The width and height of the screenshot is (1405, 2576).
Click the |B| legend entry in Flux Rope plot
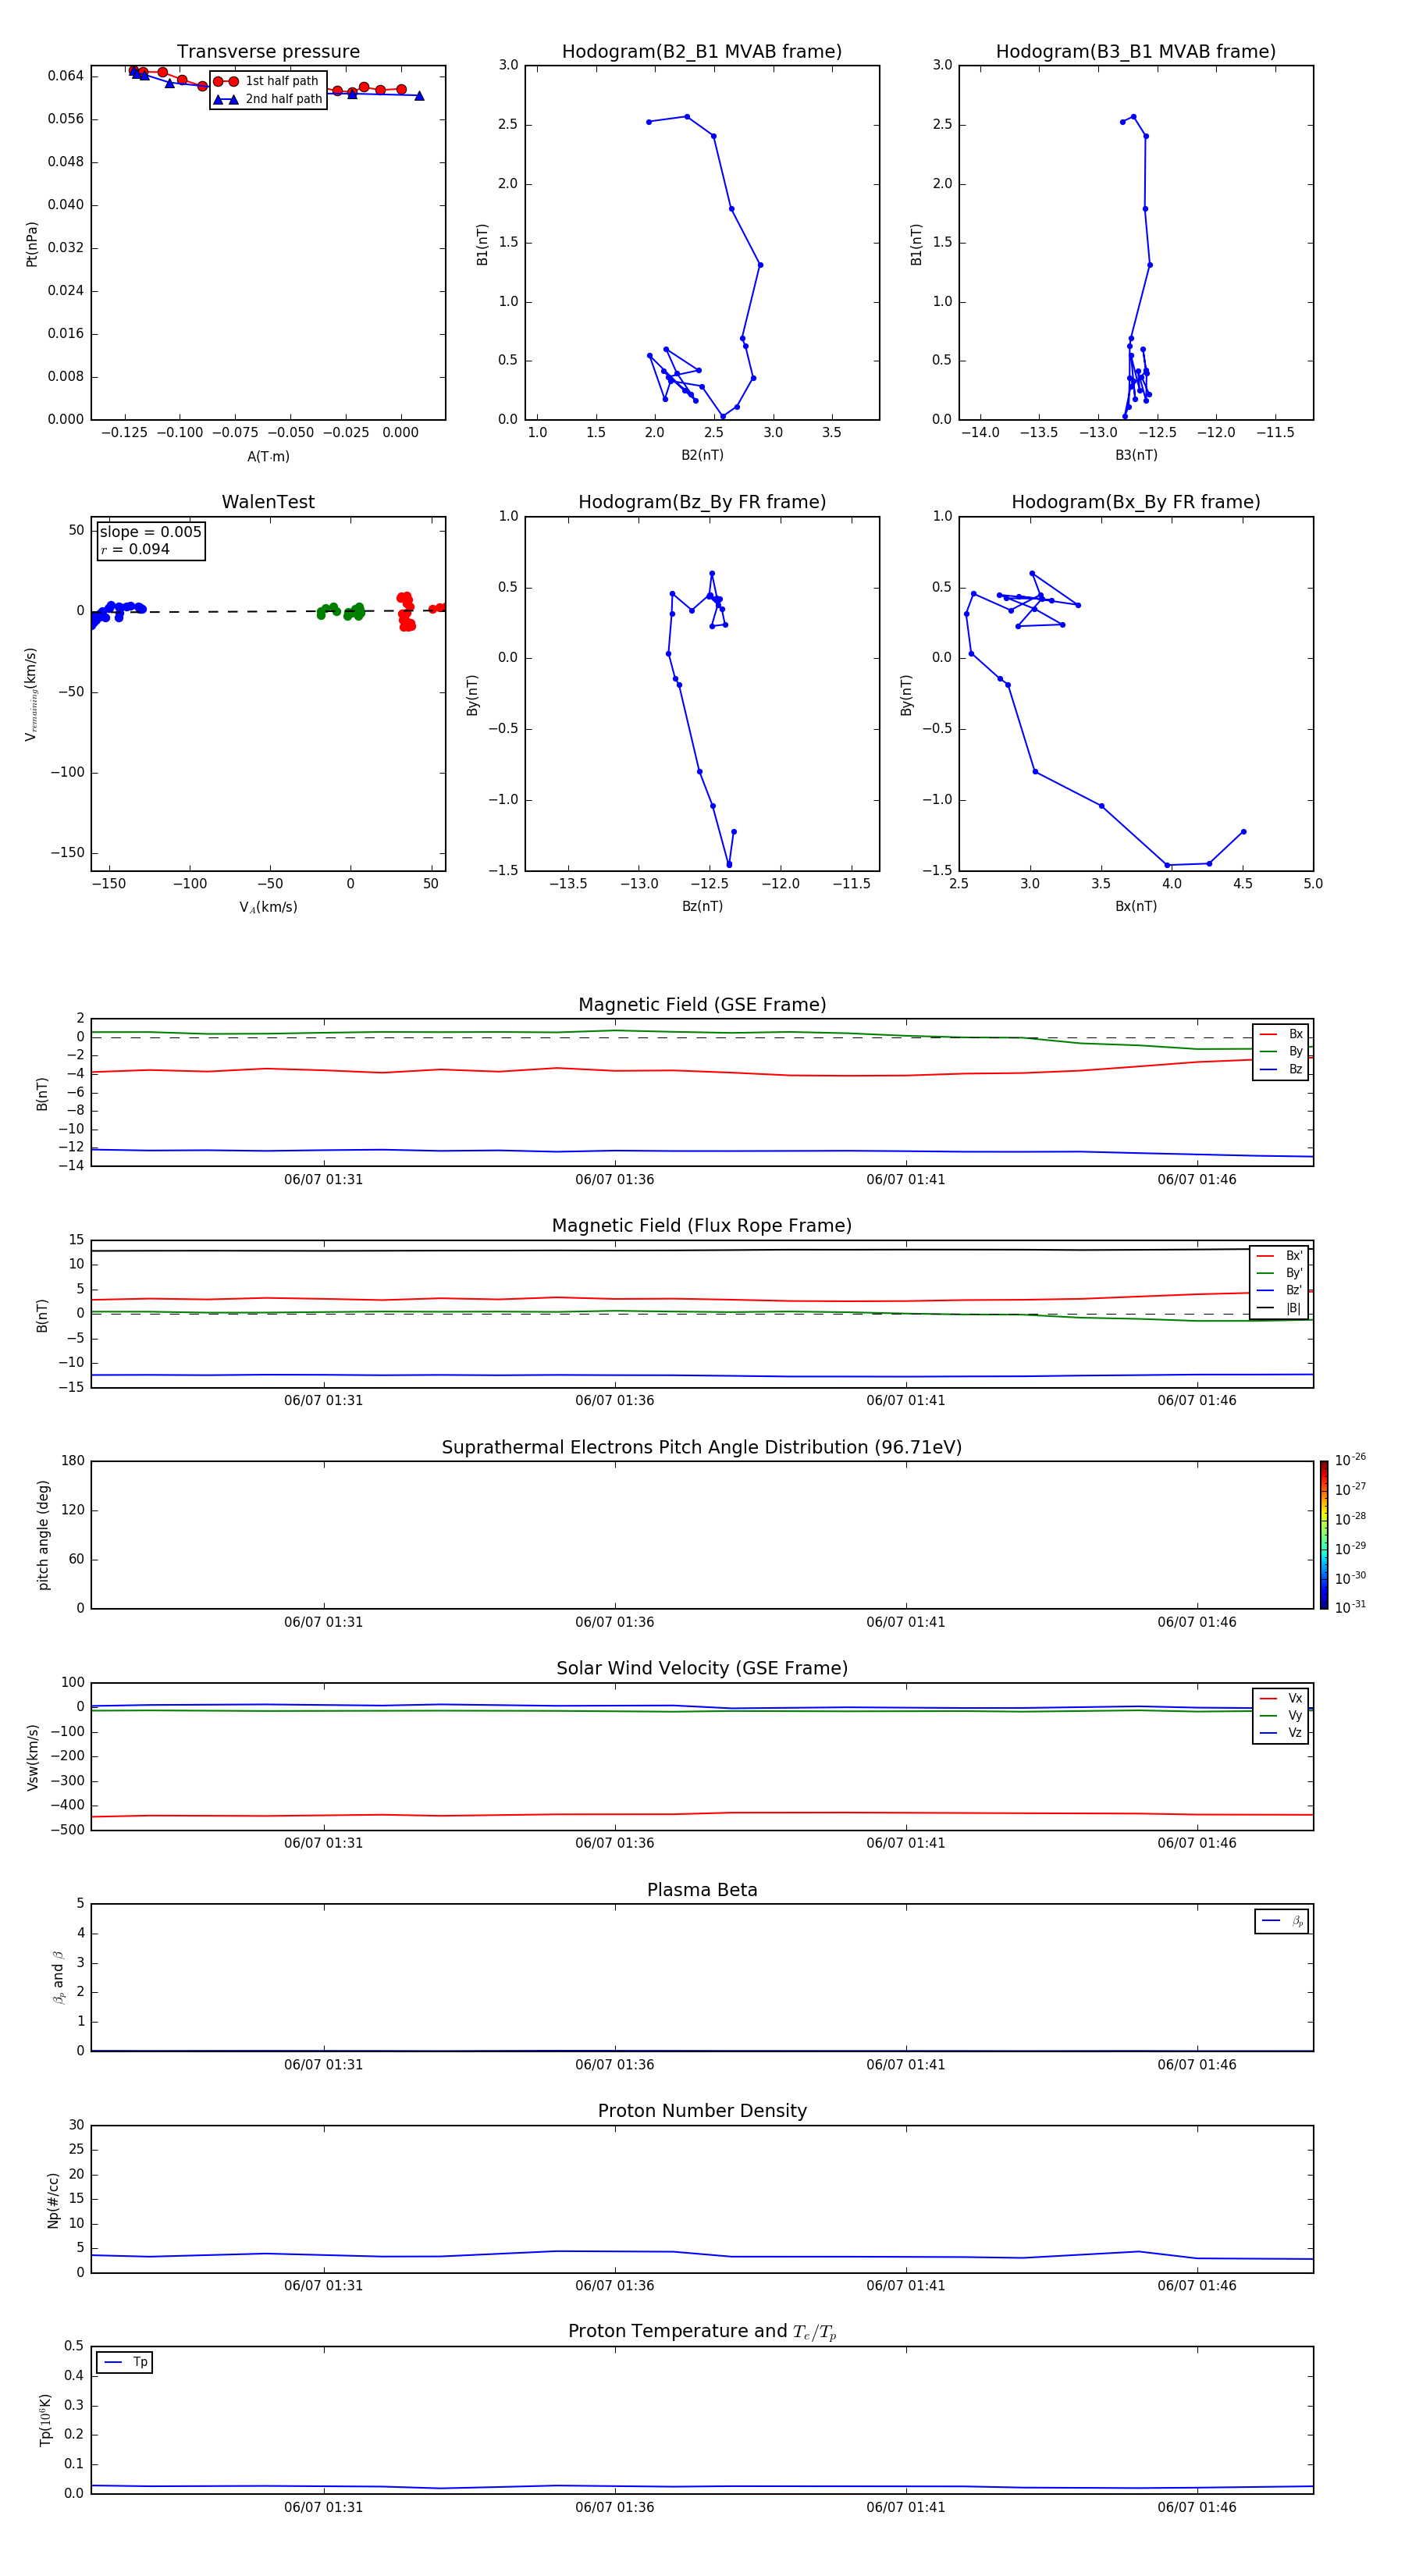point(1279,1309)
